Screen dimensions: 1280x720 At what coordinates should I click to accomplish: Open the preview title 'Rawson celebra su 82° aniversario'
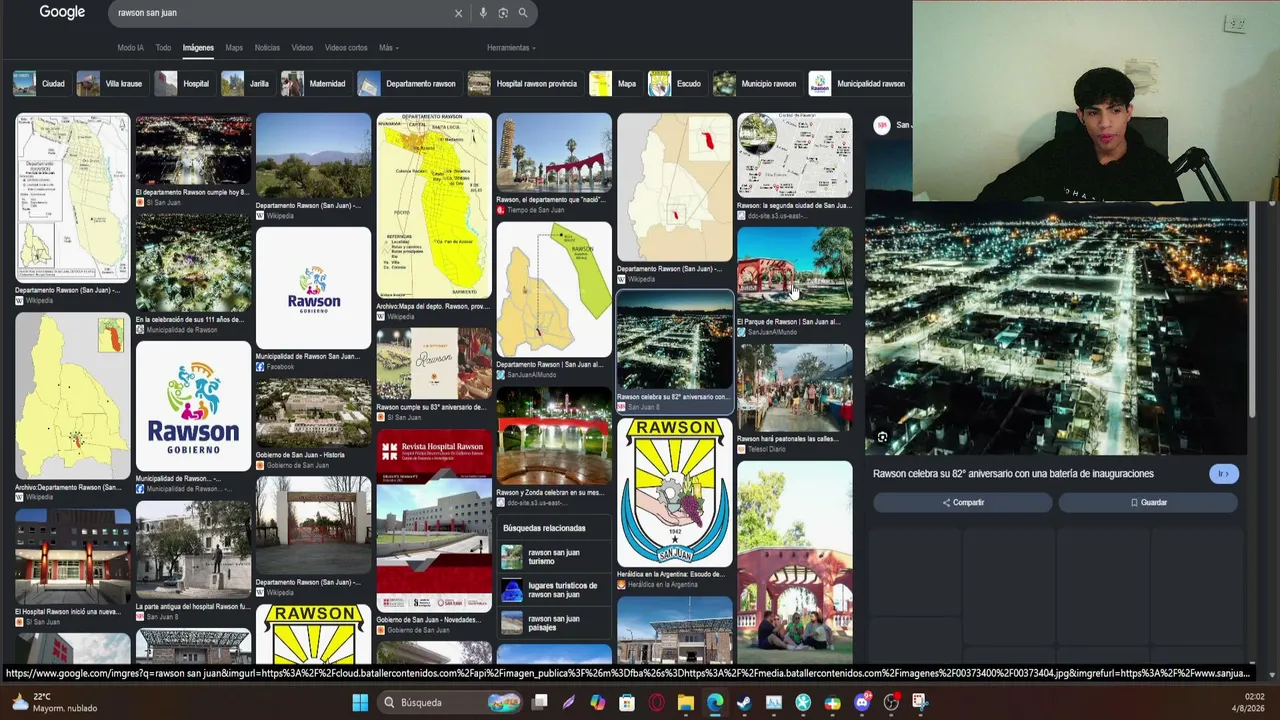pos(1013,474)
